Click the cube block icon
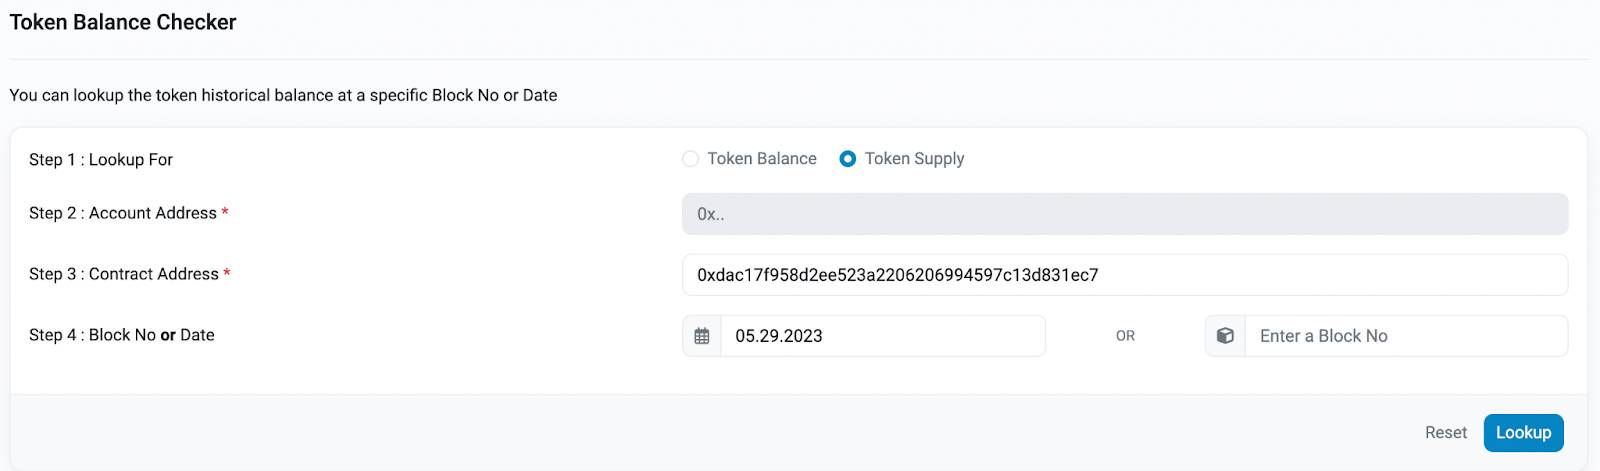1600x471 pixels. [x=1225, y=336]
